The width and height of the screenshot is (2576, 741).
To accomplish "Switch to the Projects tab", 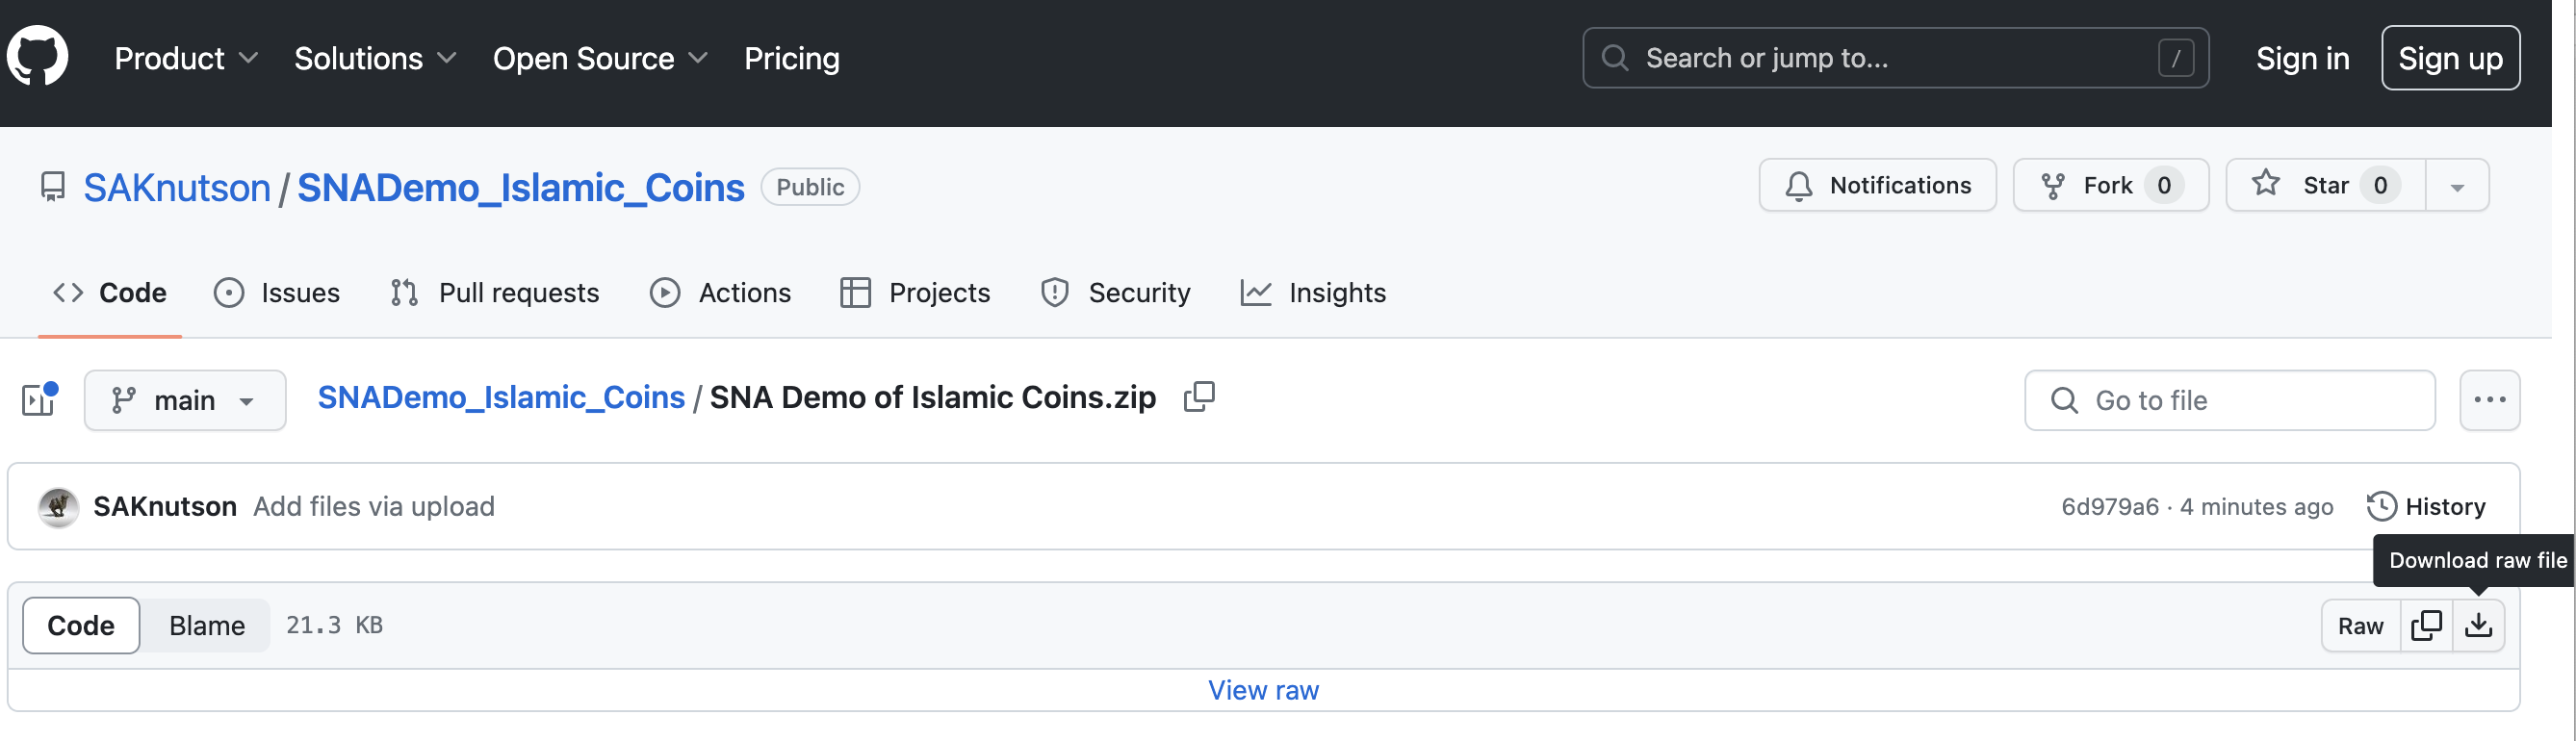I will (915, 292).
